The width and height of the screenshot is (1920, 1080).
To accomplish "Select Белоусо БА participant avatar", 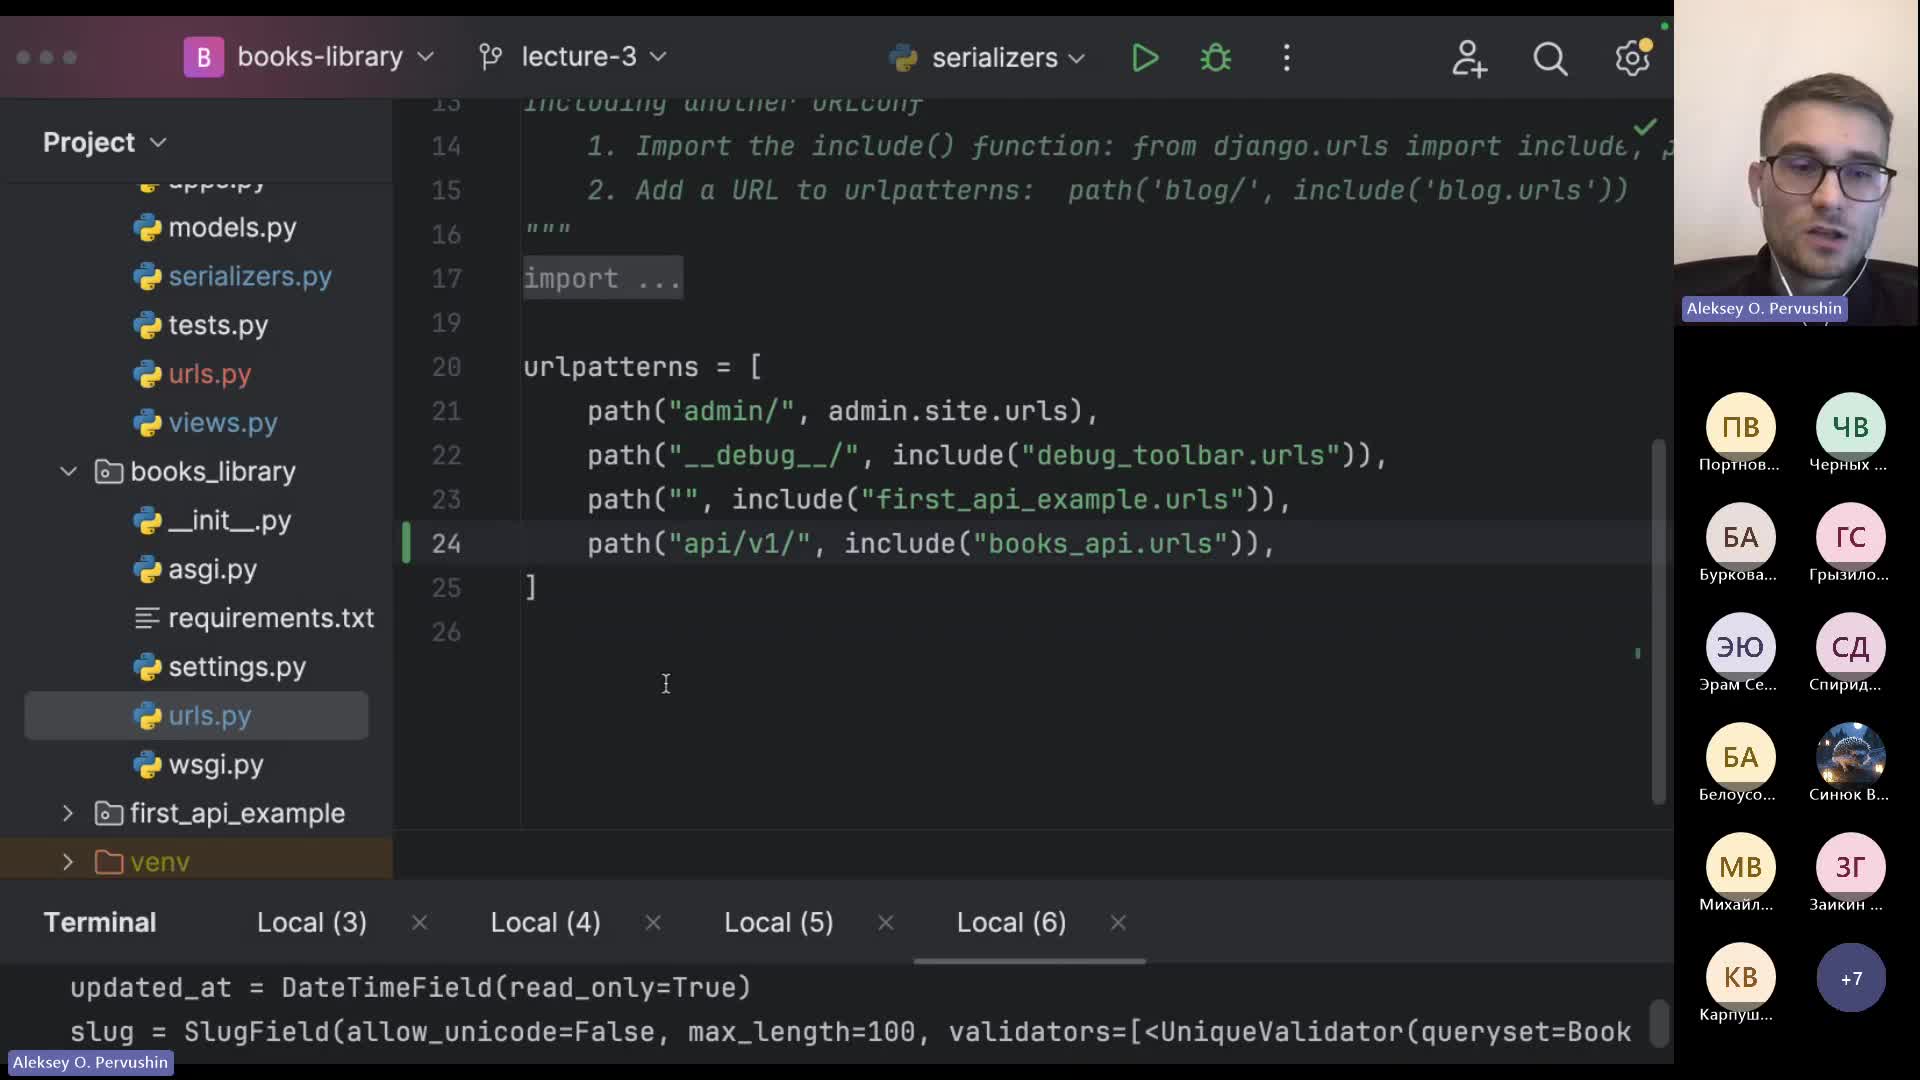I will (1740, 757).
